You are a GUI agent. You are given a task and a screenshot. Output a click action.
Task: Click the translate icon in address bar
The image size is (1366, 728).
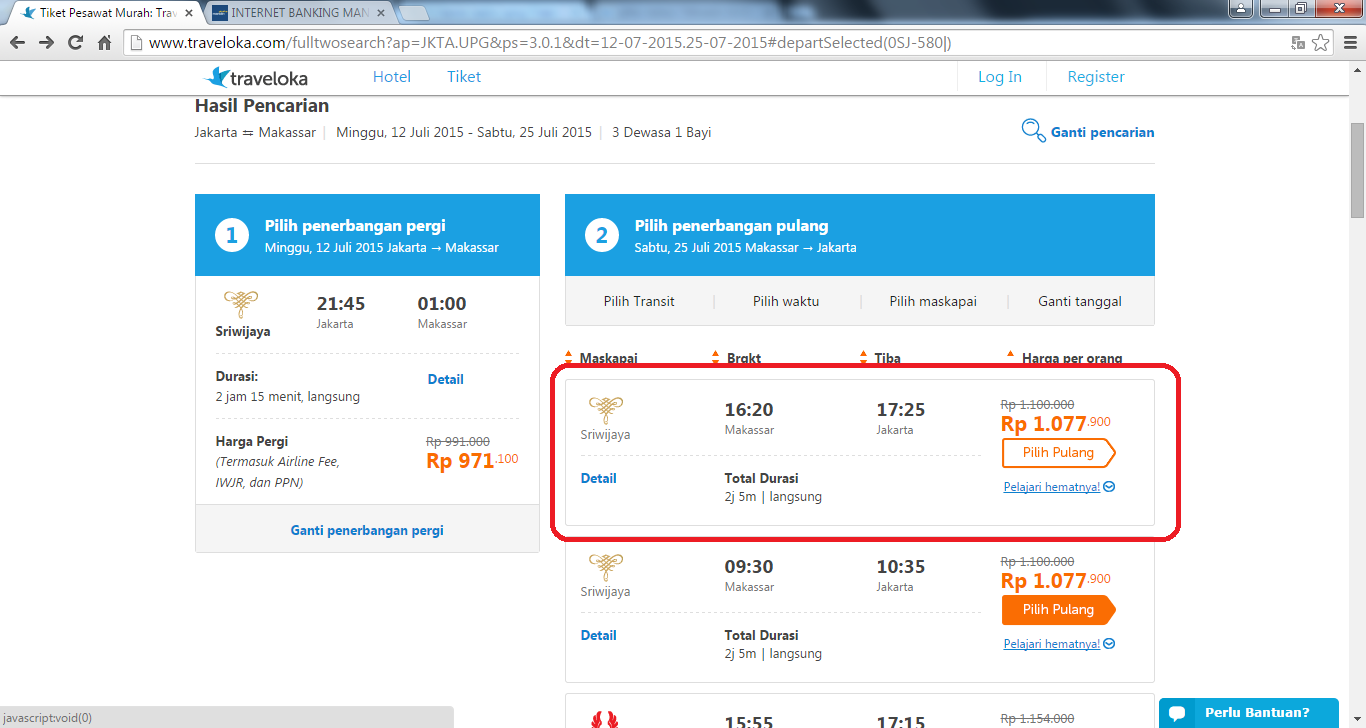click(1298, 43)
